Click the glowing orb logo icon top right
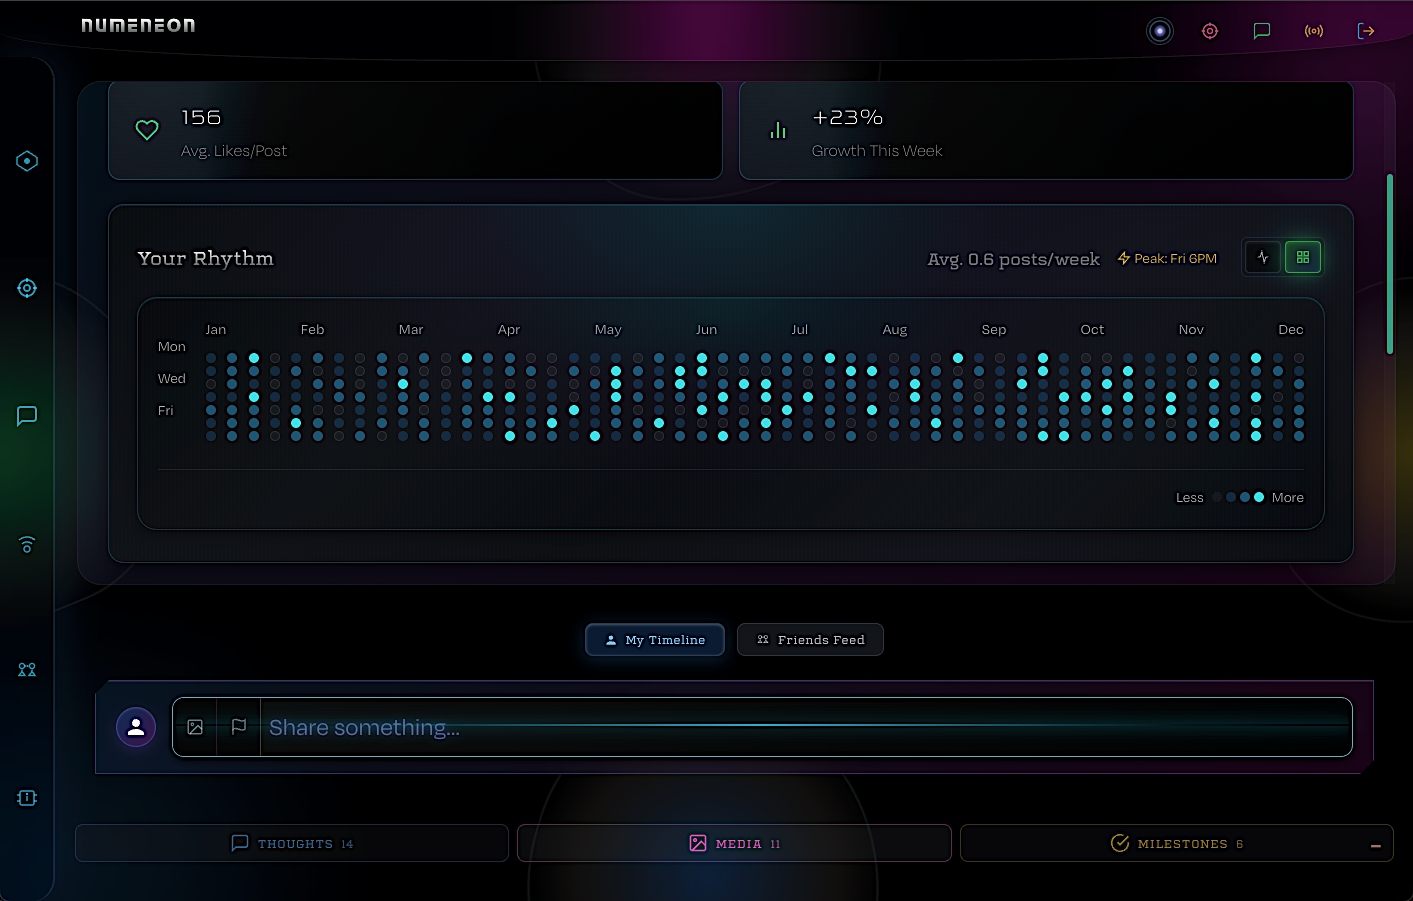The width and height of the screenshot is (1413, 901). [x=1159, y=31]
